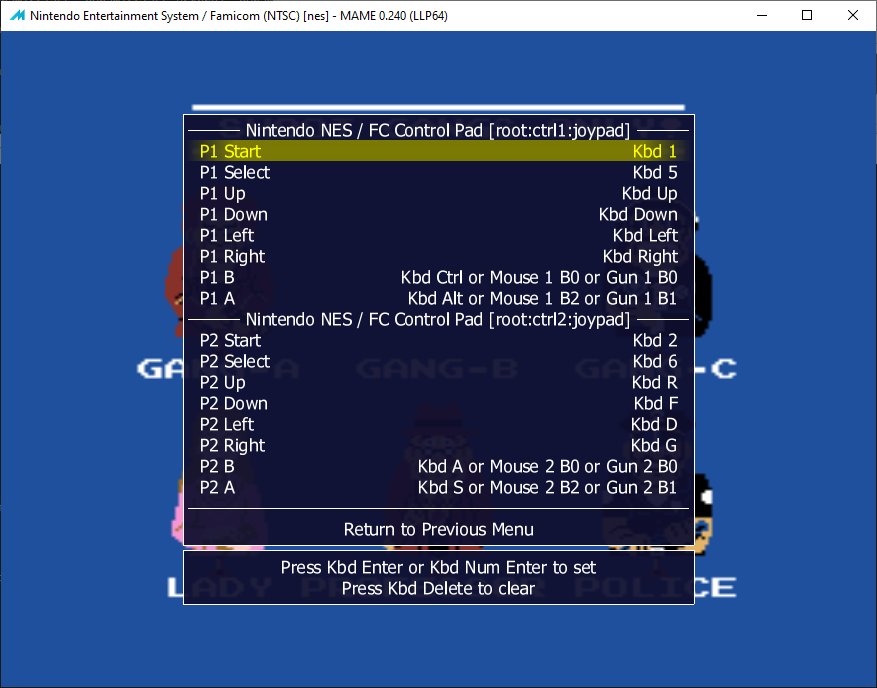The height and width of the screenshot is (688, 877).
Task: Click the Kbd 1 value
Action: pos(654,151)
